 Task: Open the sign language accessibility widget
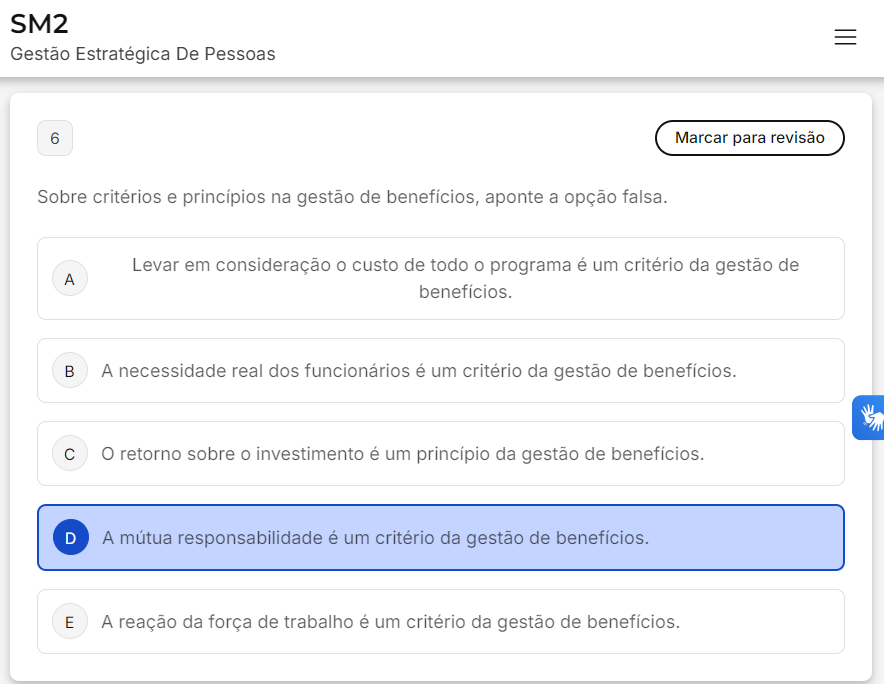[x=869, y=417]
